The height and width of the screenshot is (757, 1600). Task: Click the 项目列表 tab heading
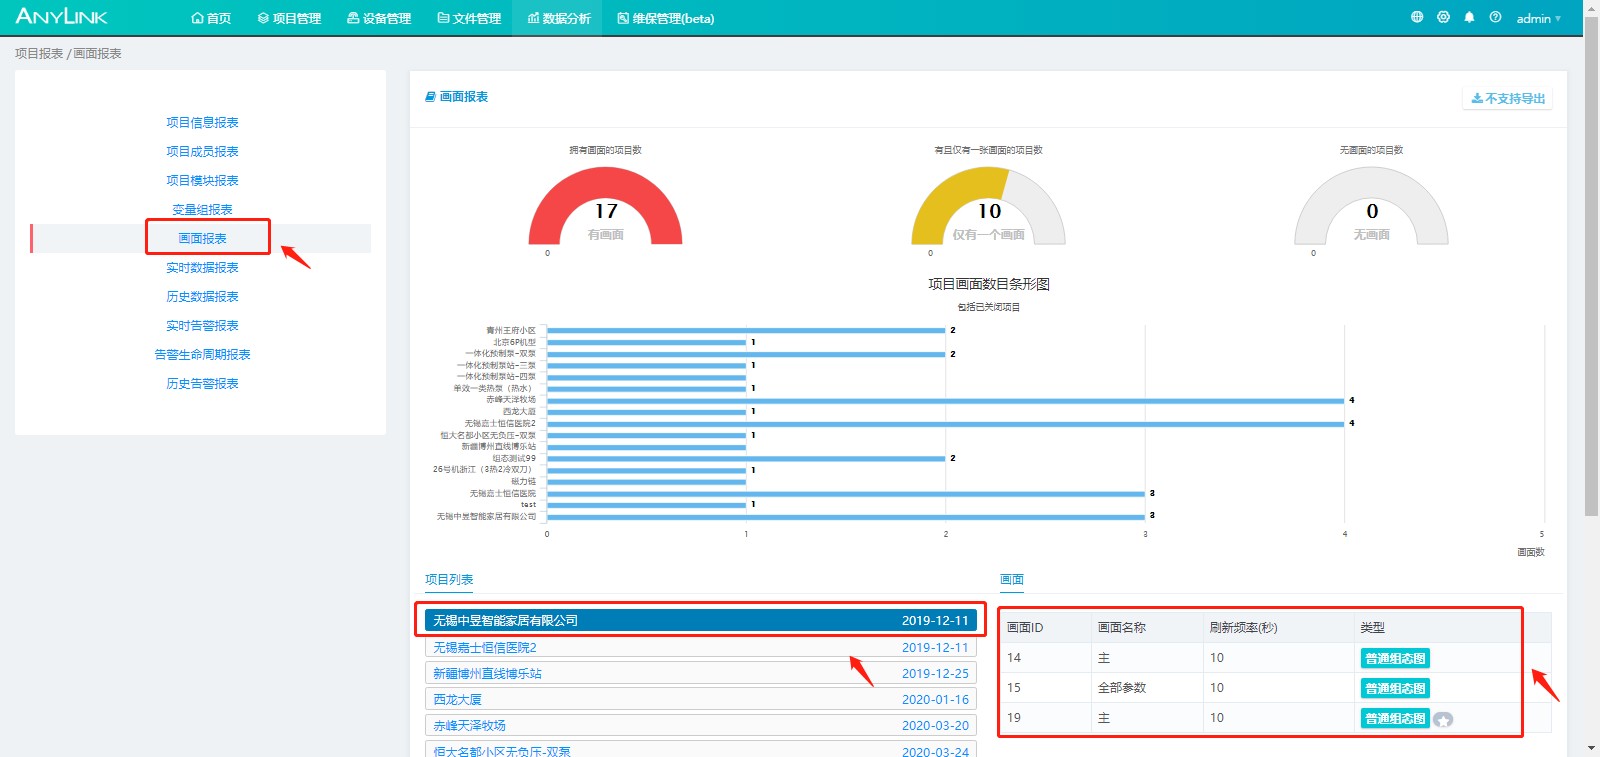(x=449, y=579)
